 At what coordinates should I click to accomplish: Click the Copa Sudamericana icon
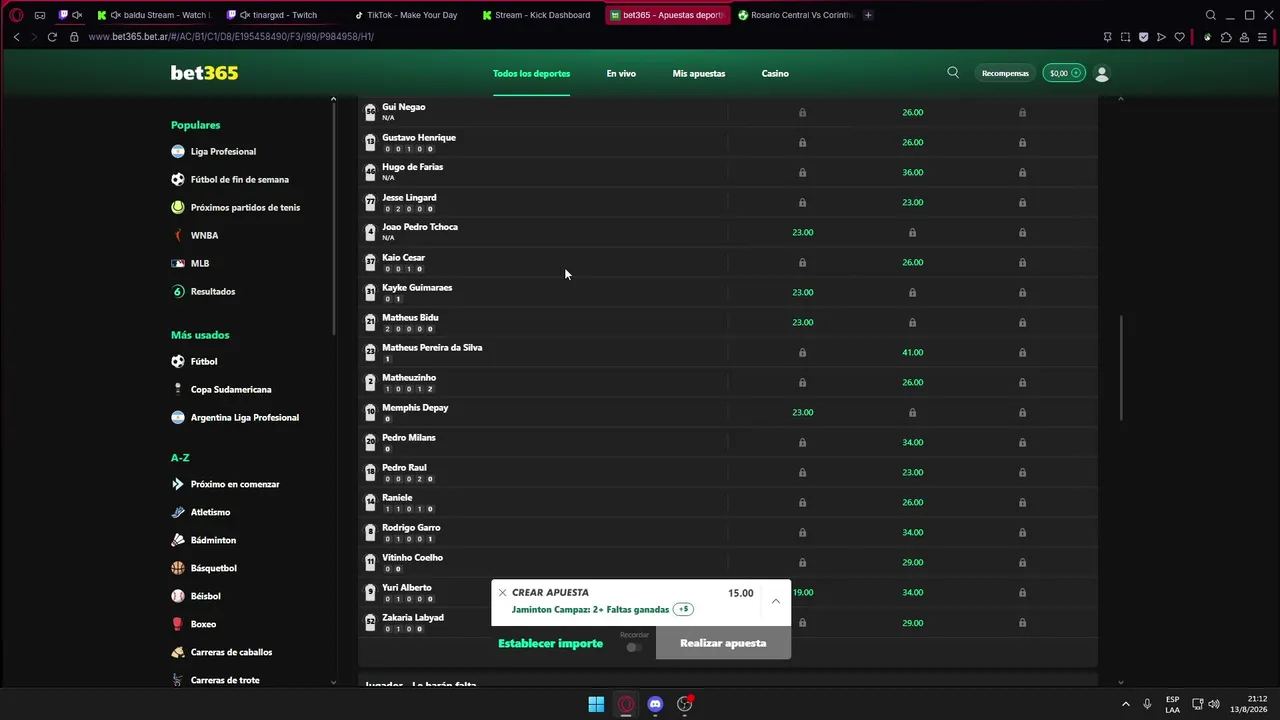tap(178, 390)
